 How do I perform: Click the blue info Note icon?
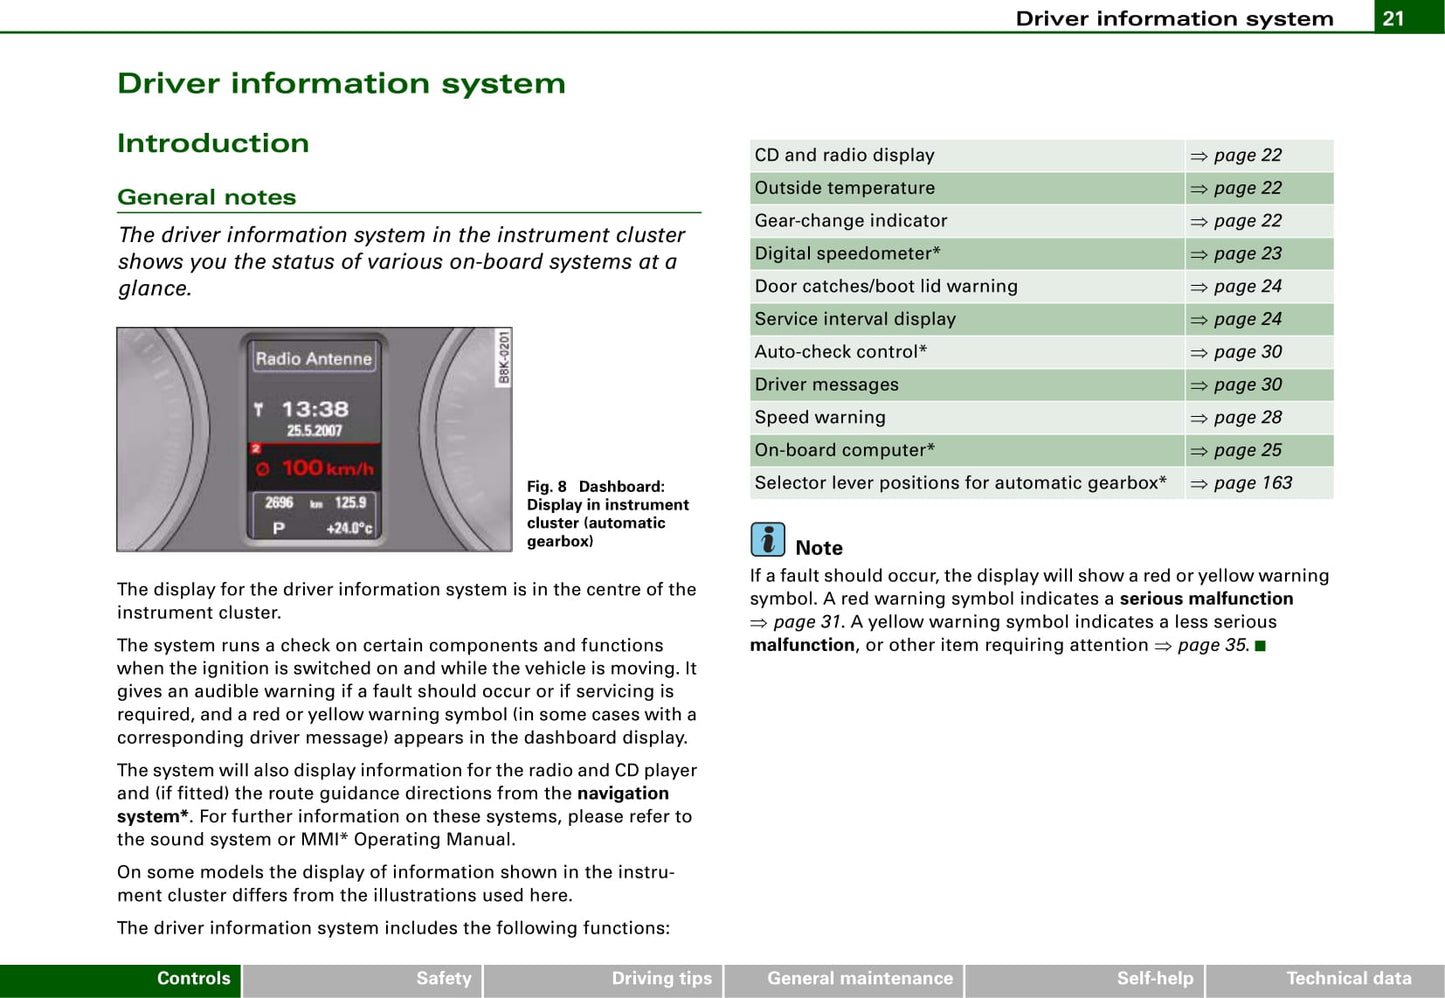767,540
